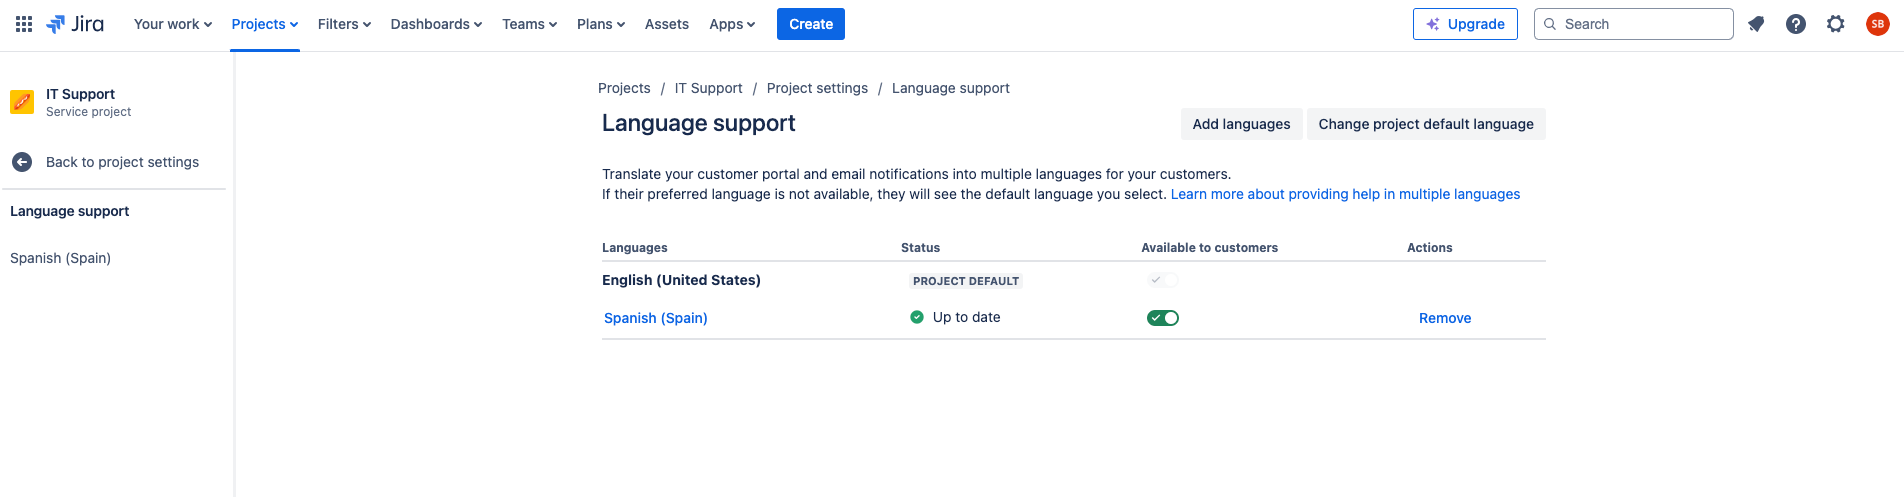Open the notifications icon
Screen dimensions: 1904x497
point(1756,24)
